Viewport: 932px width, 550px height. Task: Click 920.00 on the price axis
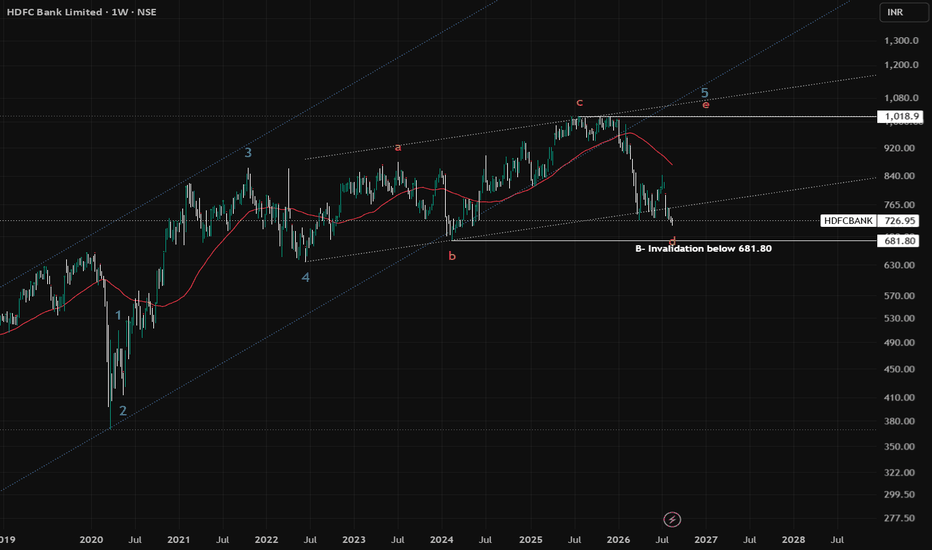pyautogui.click(x=899, y=148)
